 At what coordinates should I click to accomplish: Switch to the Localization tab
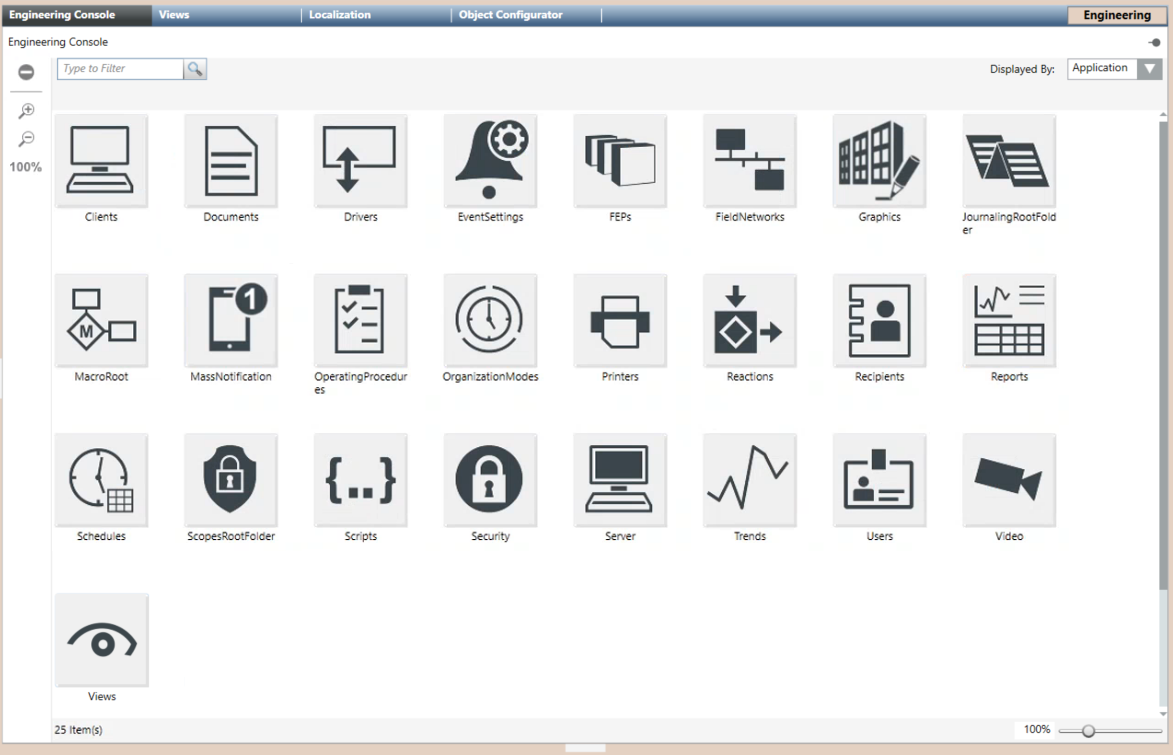[340, 15]
